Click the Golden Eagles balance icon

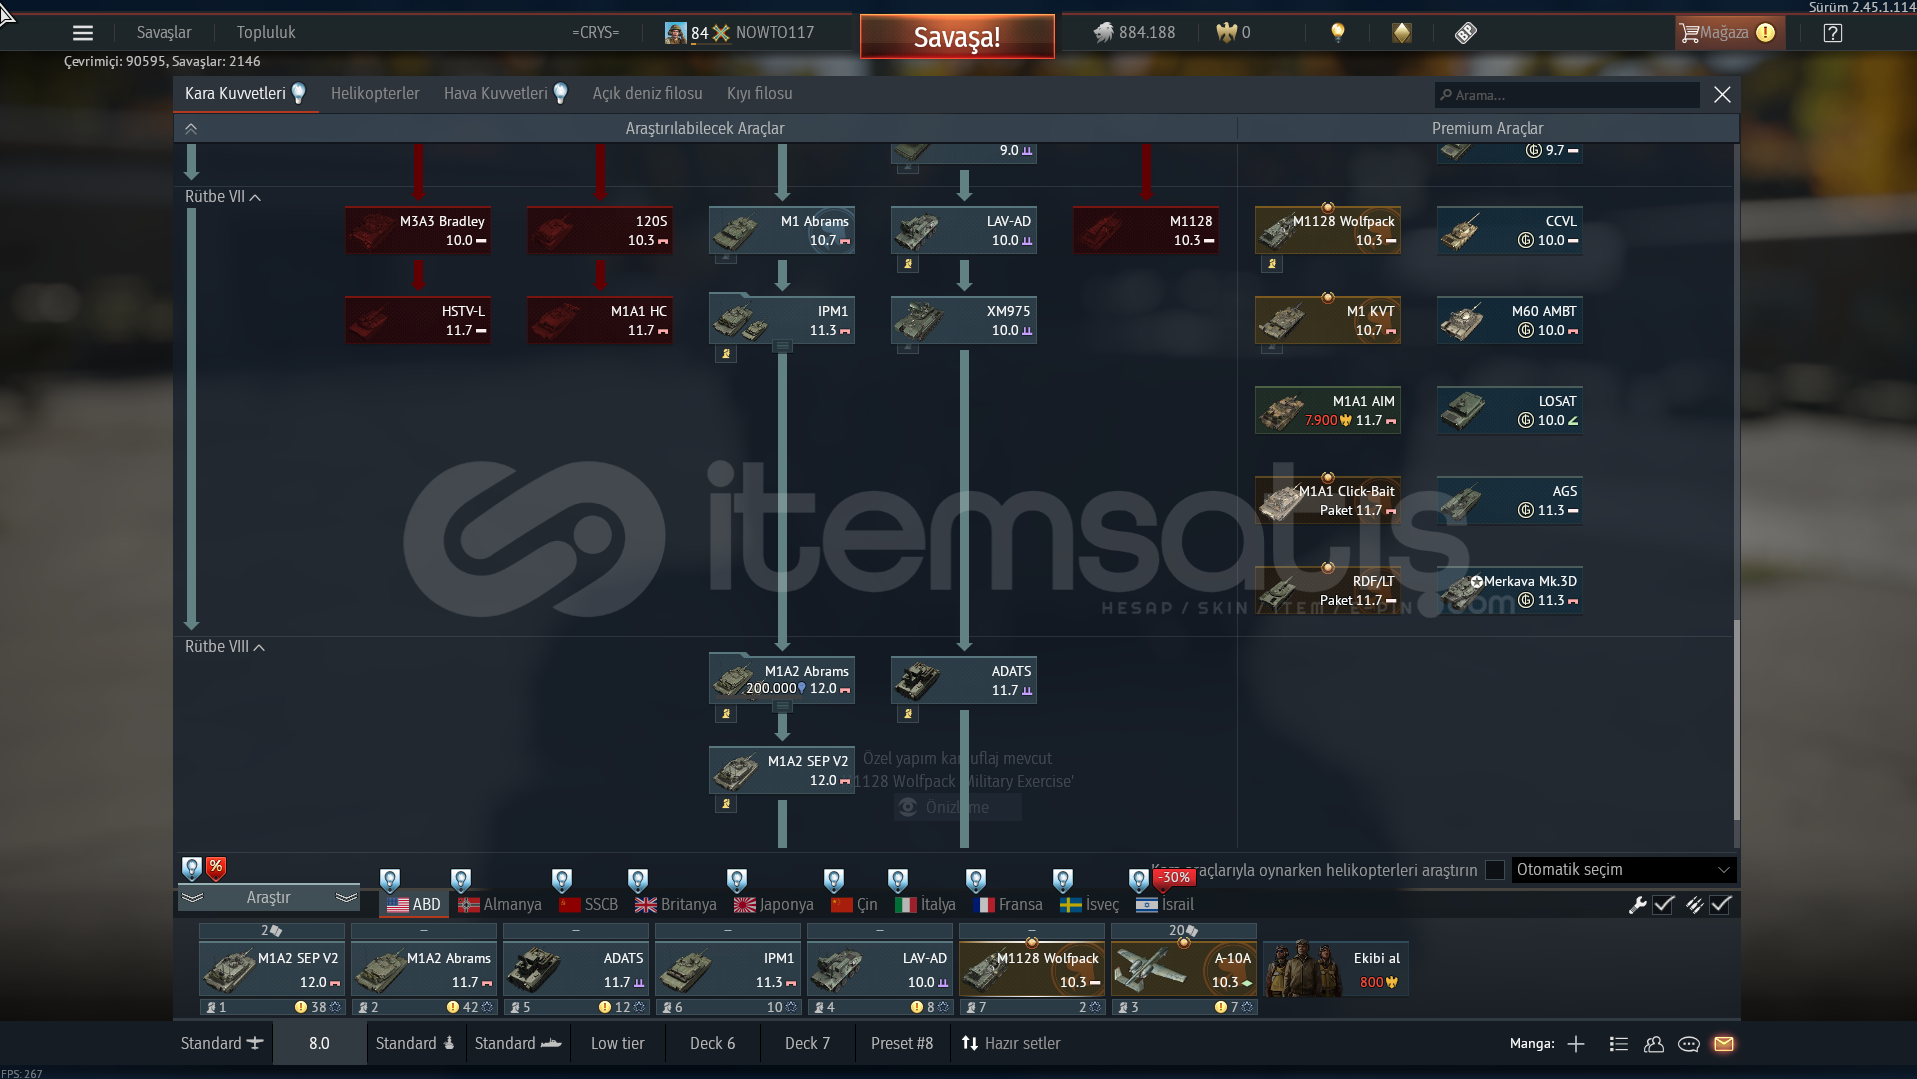click(1227, 32)
